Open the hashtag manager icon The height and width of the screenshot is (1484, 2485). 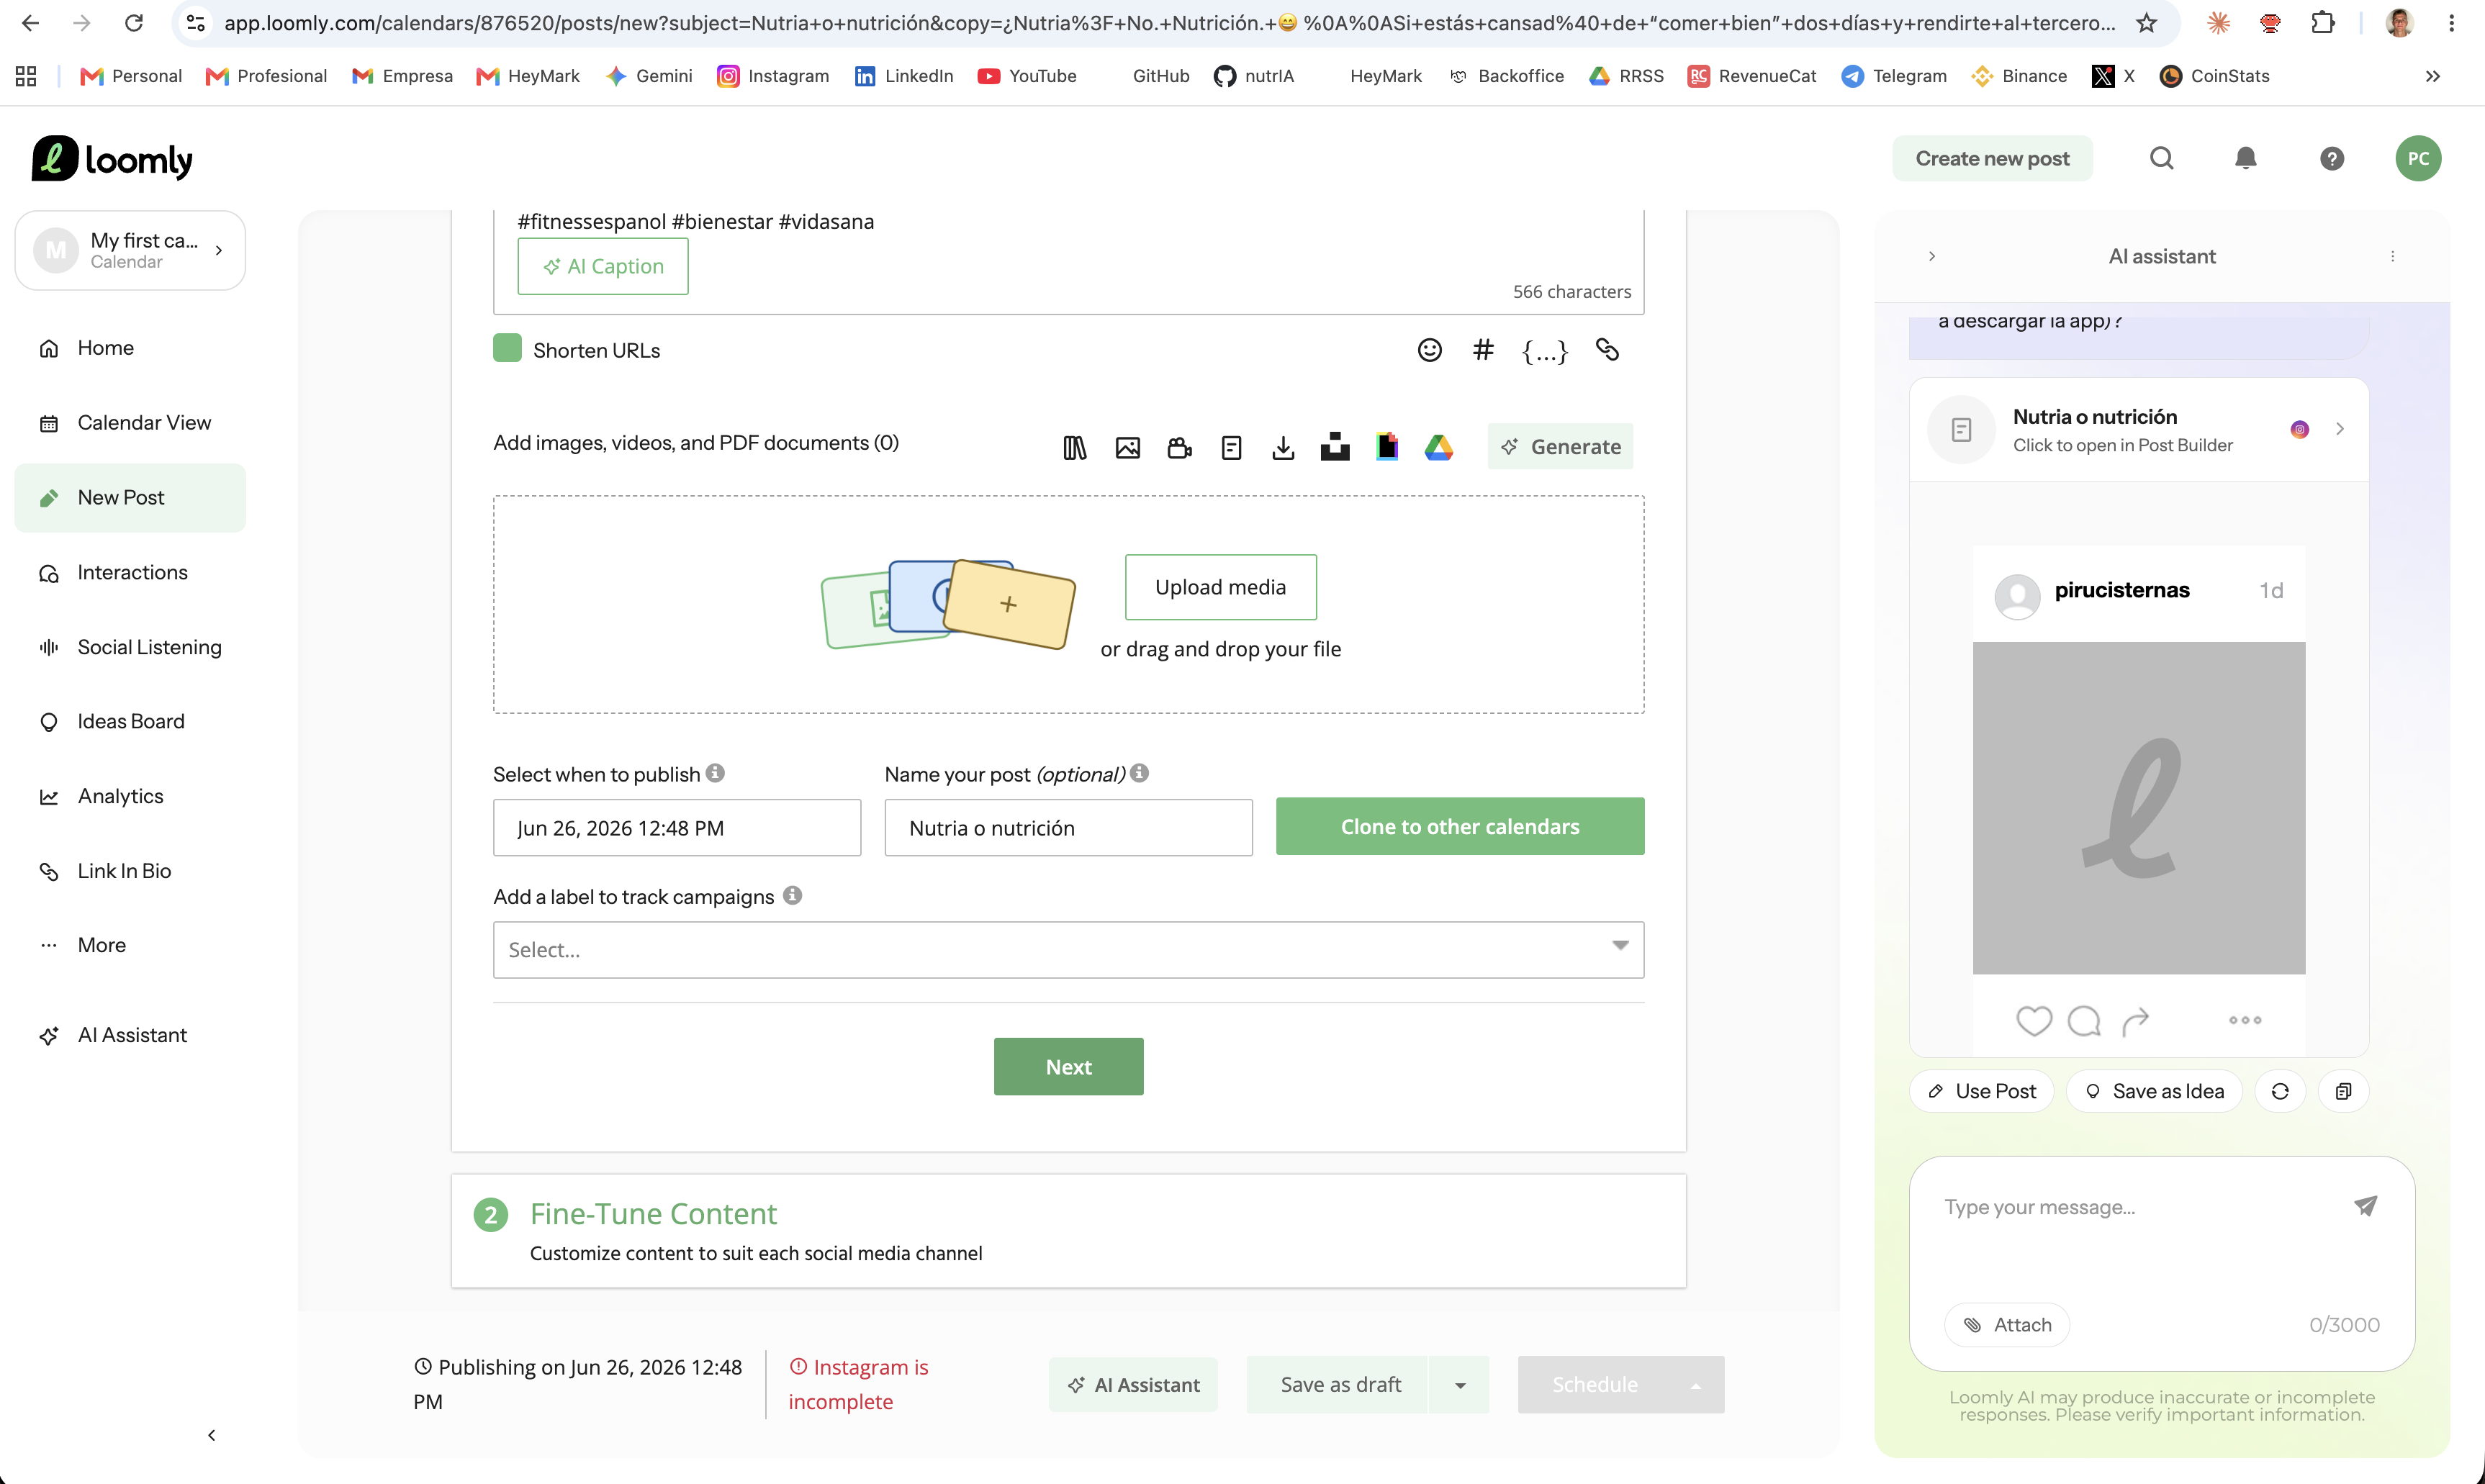[x=1483, y=350]
